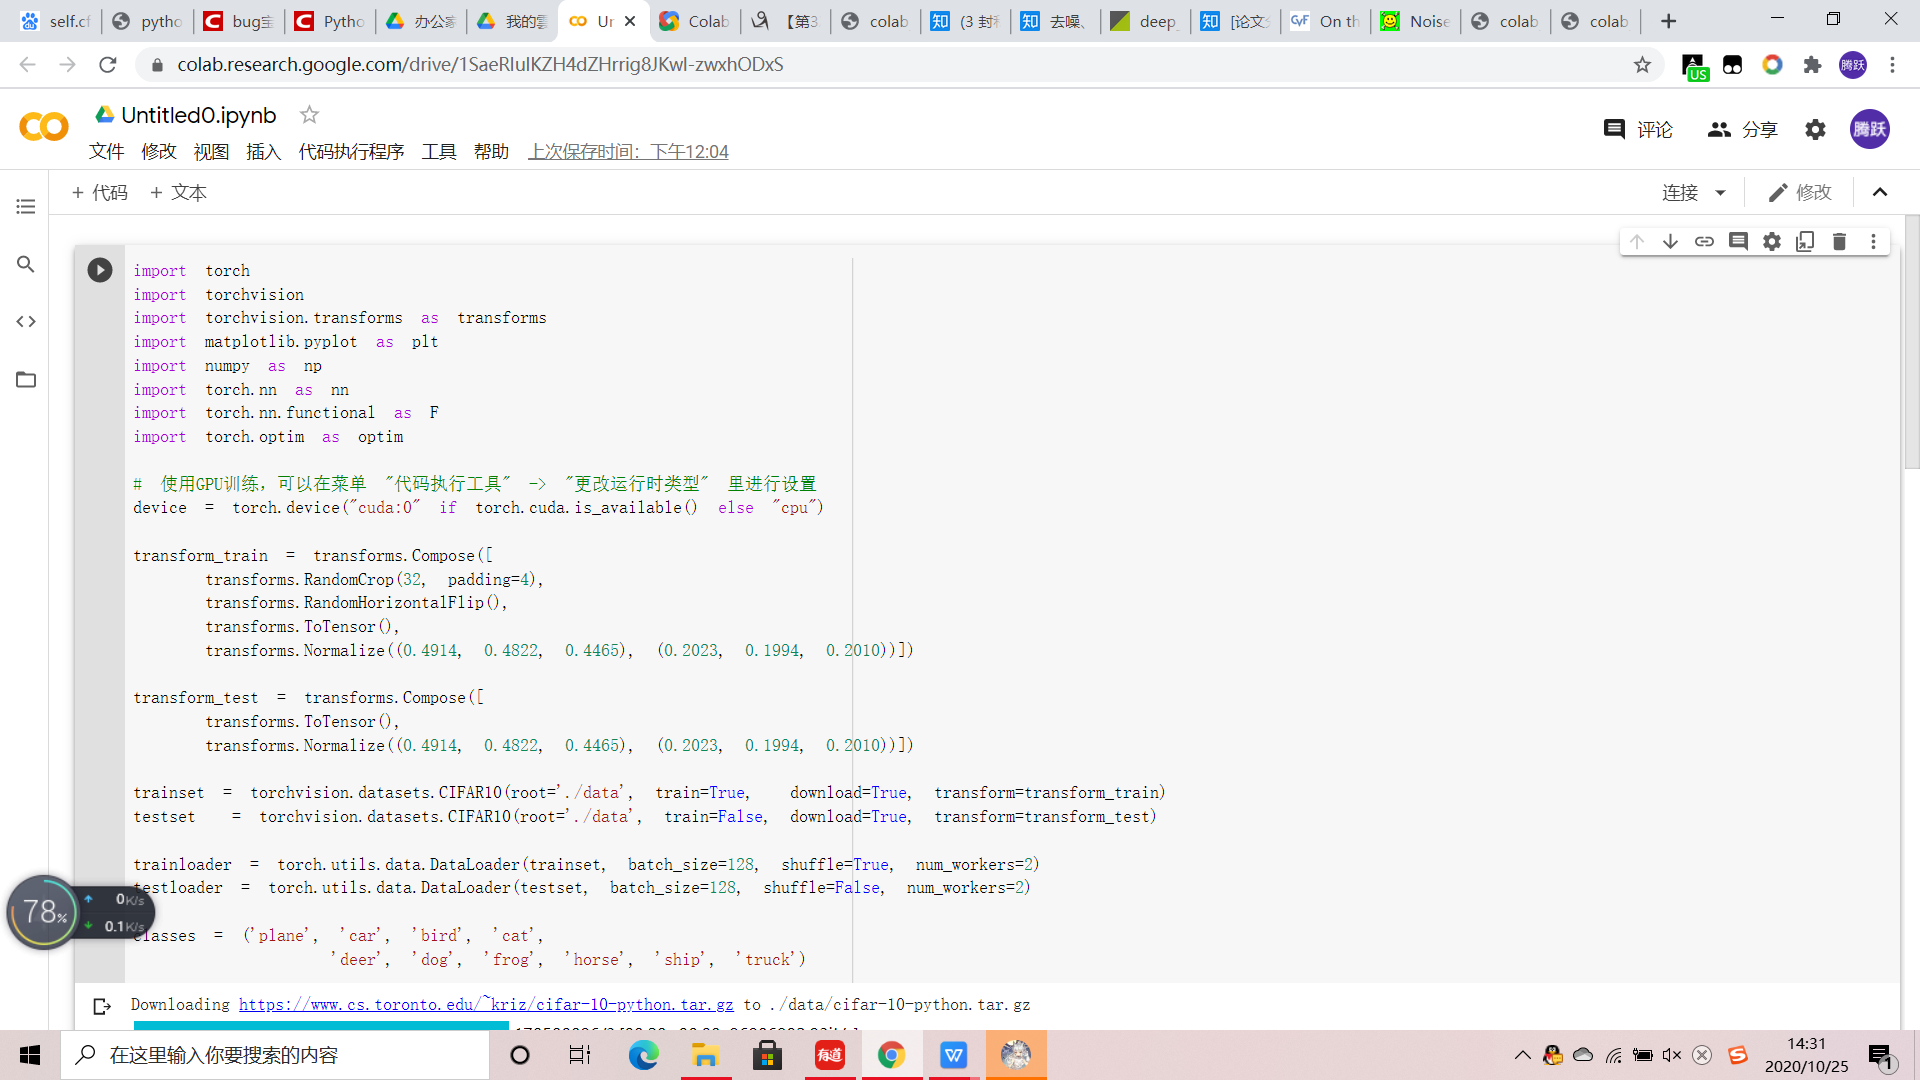
Task: Open the search sidebar icon
Action: click(x=26, y=264)
